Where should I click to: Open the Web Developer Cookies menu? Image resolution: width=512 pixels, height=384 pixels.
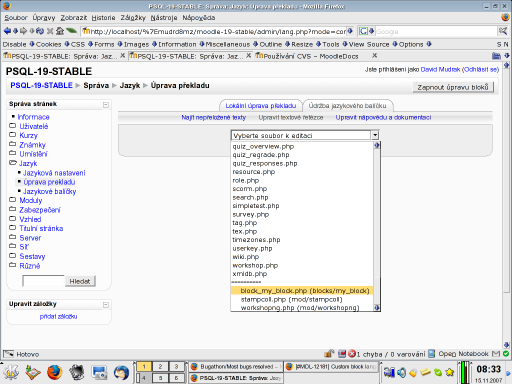(48, 44)
